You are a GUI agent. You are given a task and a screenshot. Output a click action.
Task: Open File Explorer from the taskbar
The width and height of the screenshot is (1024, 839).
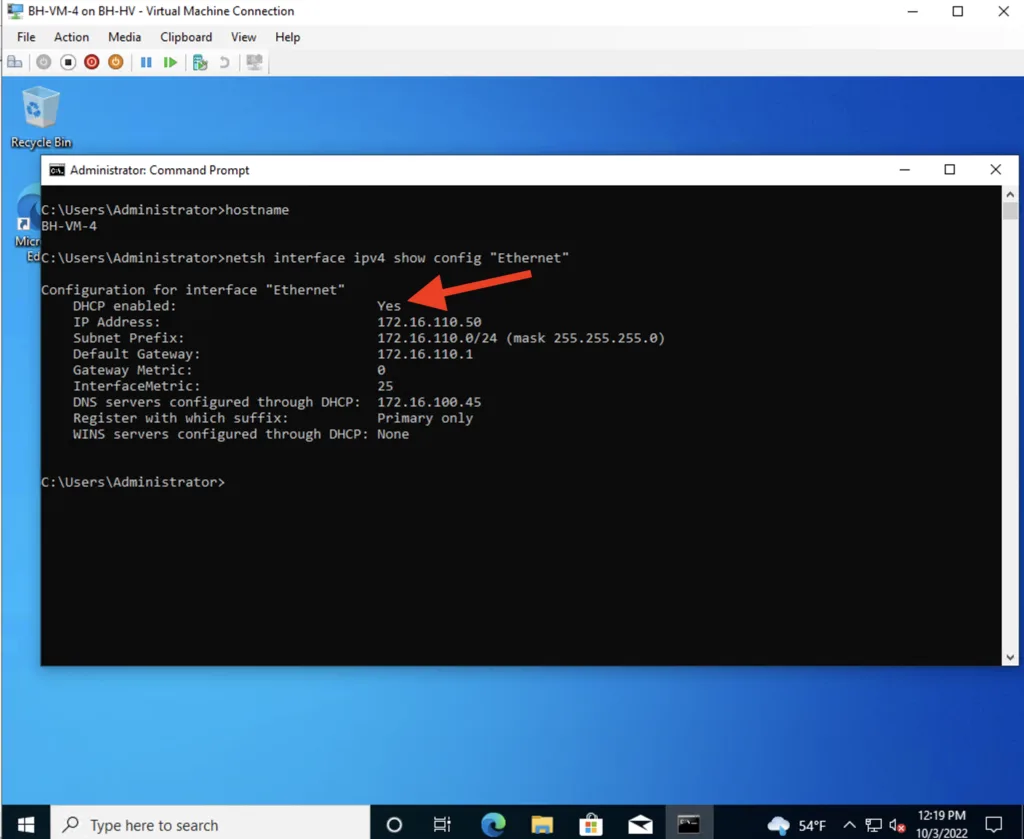pyautogui.click(x=542, y=825)
